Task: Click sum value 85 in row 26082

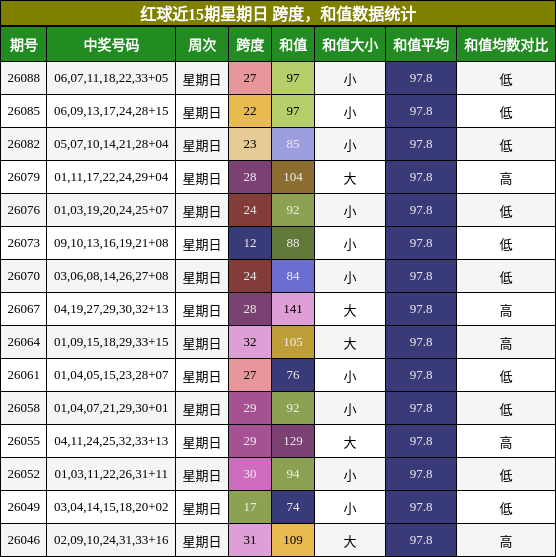Action: (293, 144)
